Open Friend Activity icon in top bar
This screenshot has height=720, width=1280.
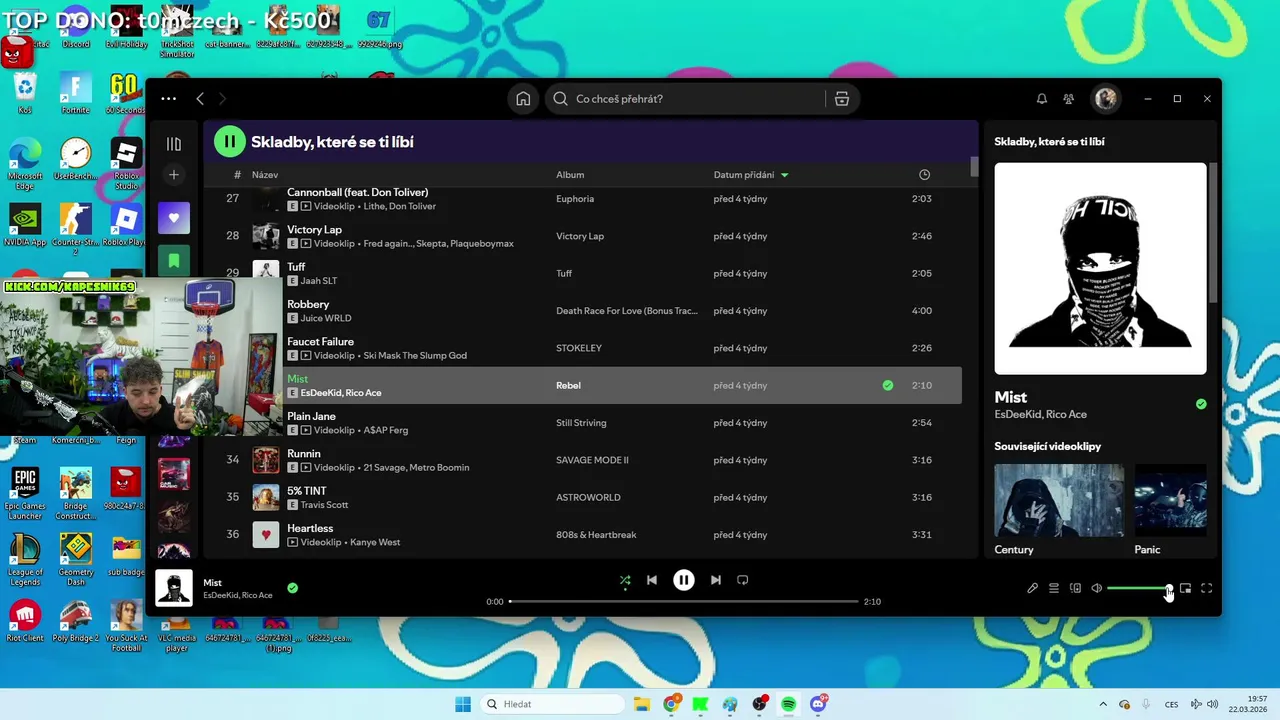(x=1069, y=99)
